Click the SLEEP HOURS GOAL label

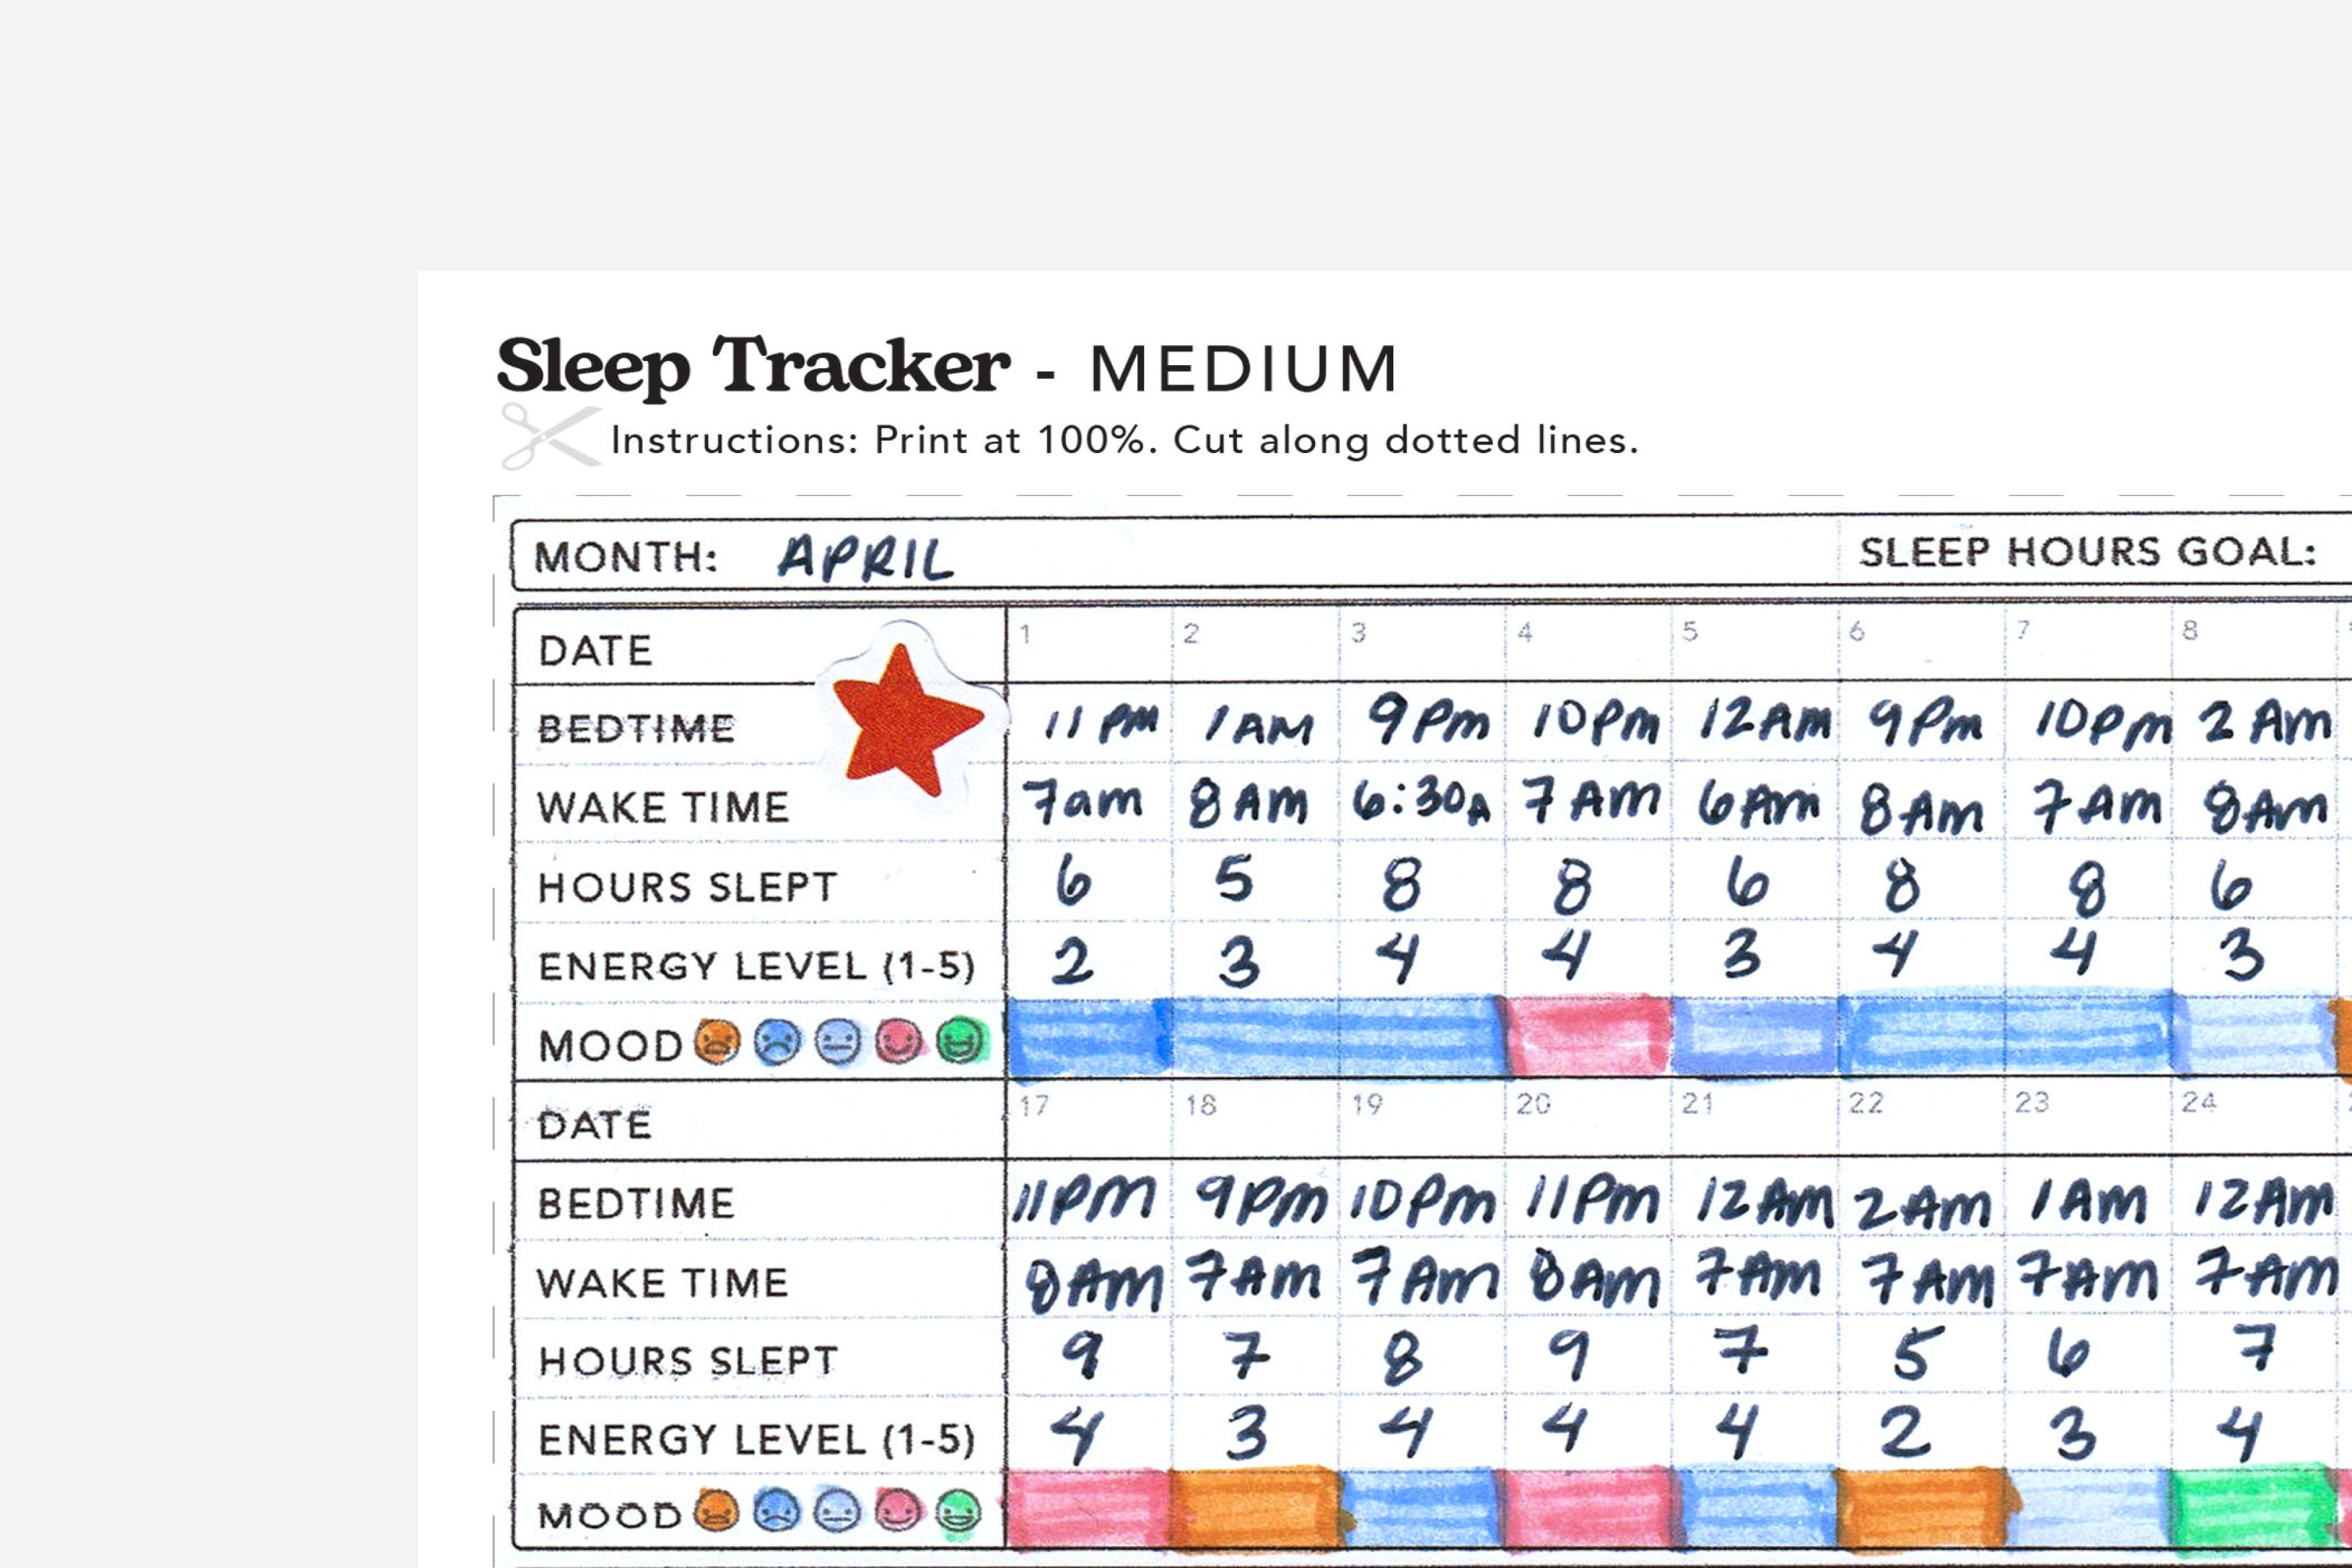(x=2087, y=553)
